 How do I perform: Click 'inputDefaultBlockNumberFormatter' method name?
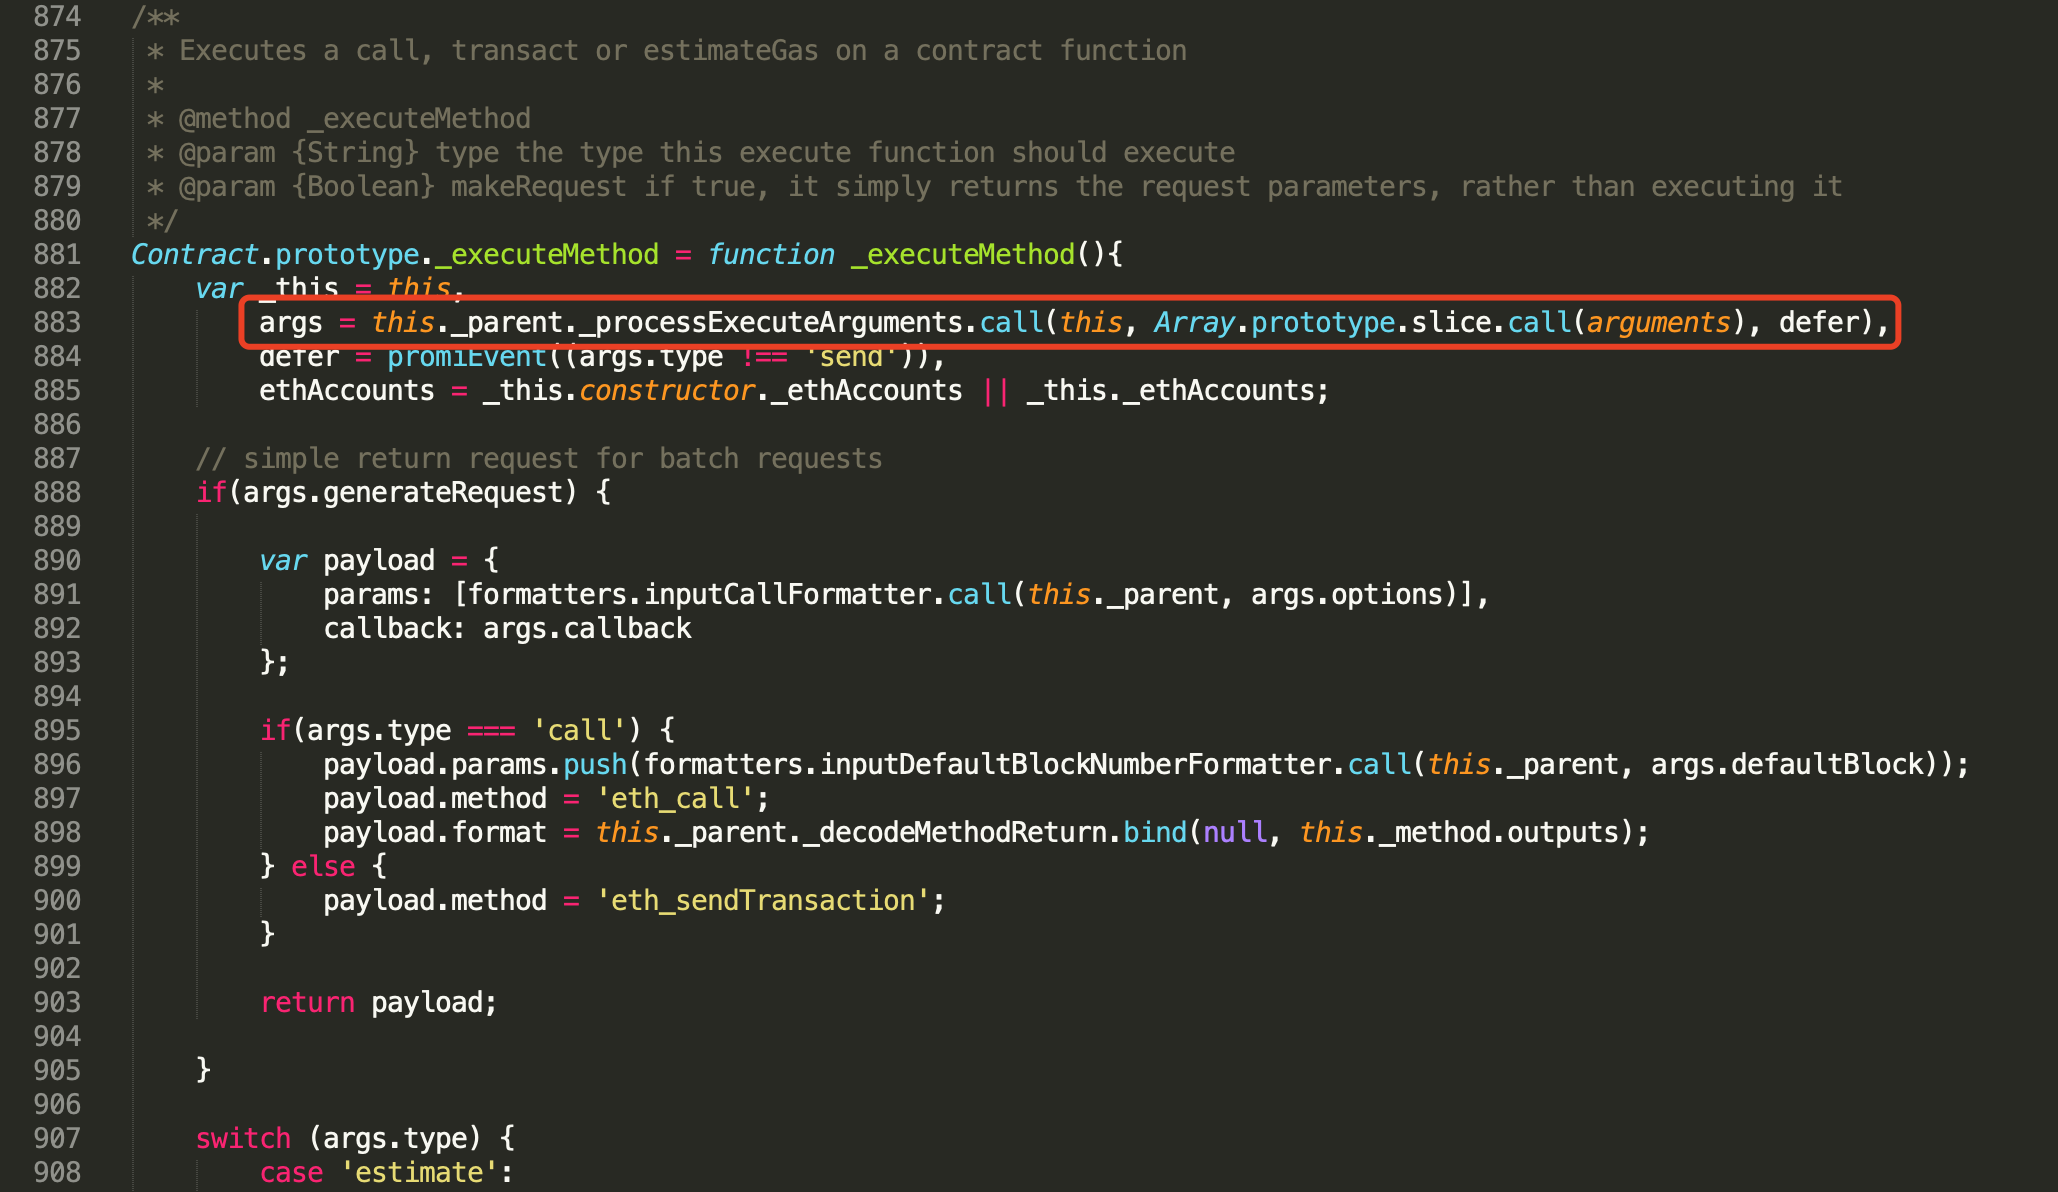point(1075,764)
